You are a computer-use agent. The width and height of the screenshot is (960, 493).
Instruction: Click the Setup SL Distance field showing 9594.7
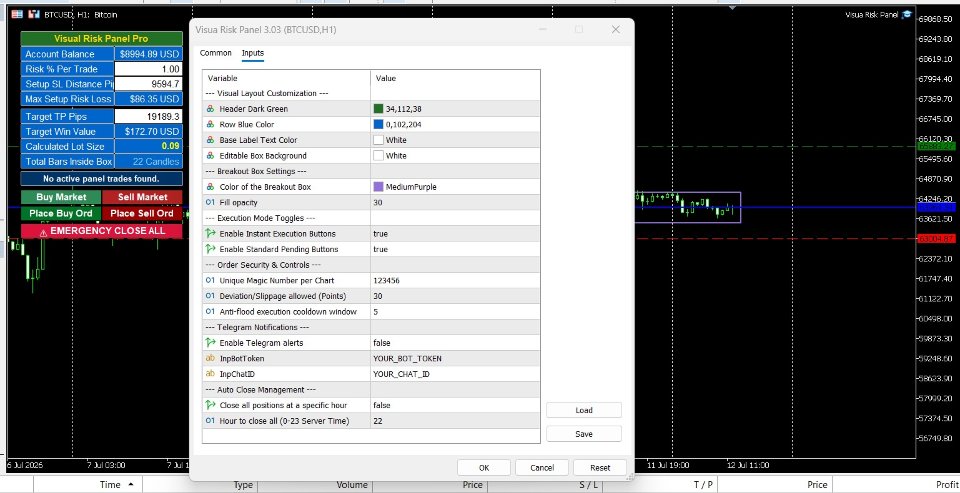click(148, 84)
